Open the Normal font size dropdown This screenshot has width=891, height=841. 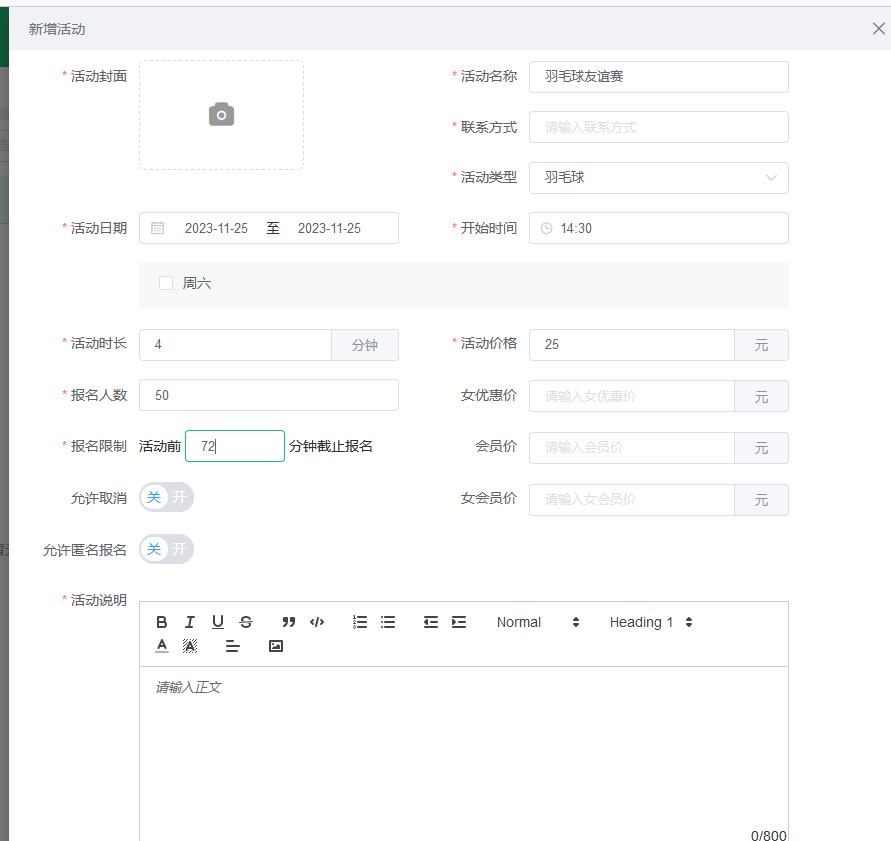(538, 622)
